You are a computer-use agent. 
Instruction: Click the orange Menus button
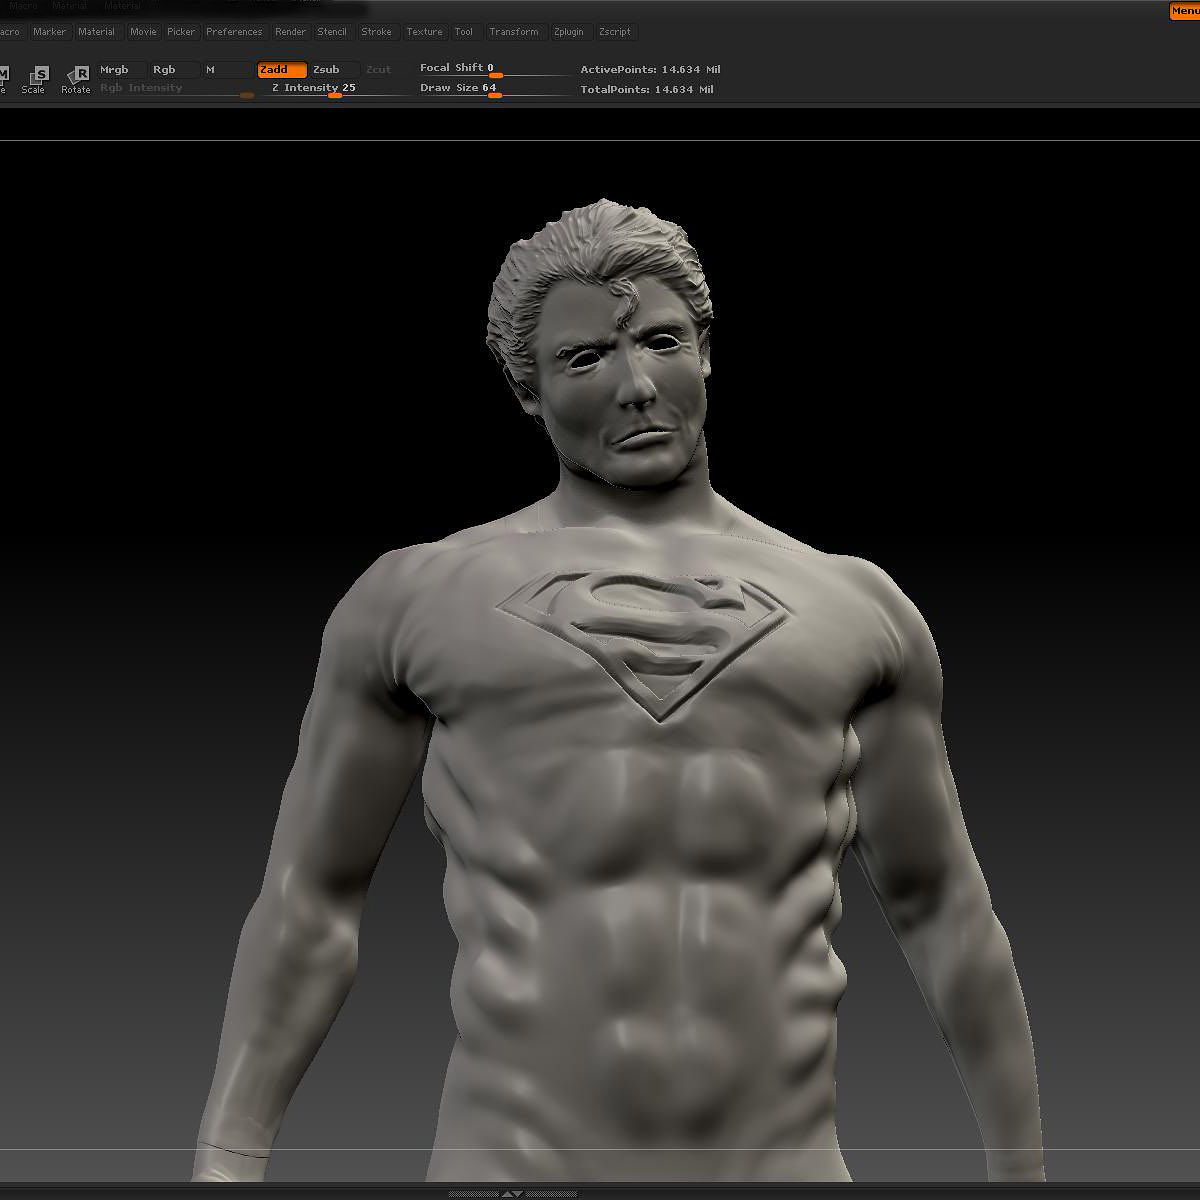pos(1184,11)
